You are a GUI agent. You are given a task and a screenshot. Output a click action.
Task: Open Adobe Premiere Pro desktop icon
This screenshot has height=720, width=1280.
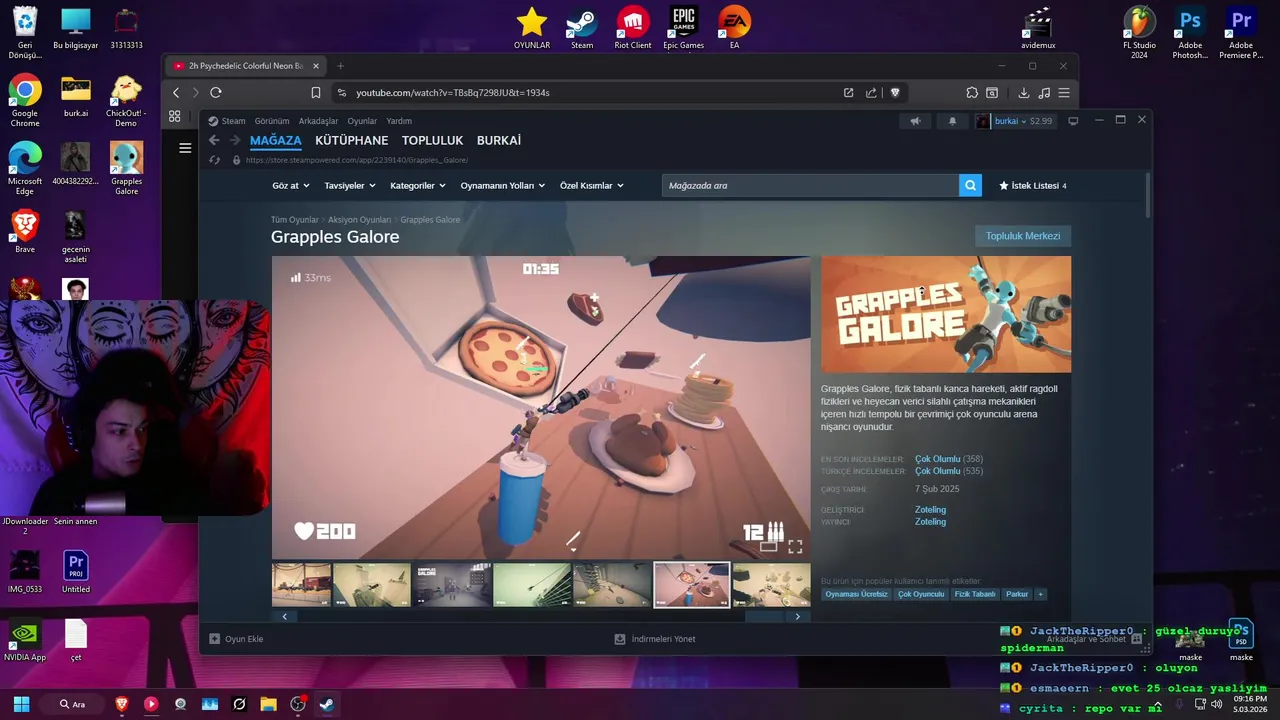click(1241, 32)
